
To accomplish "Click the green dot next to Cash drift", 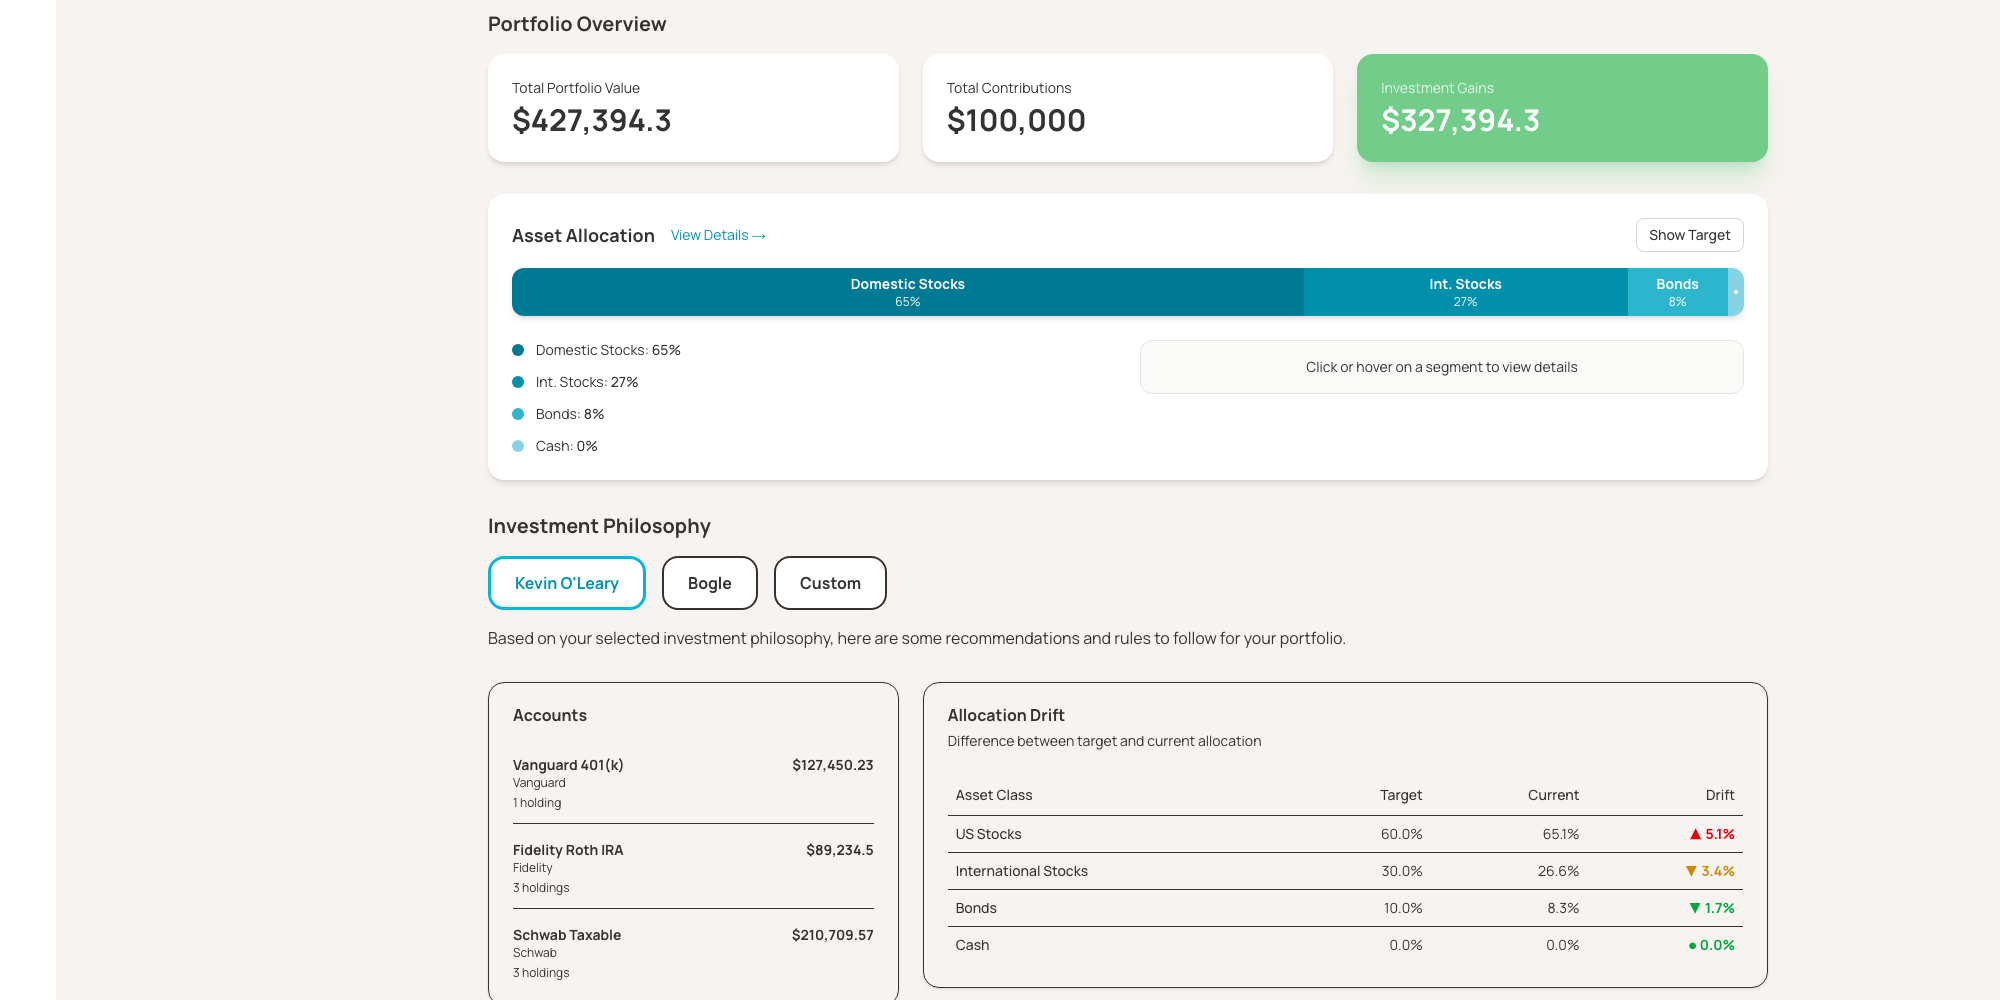I will [1694, 945].
